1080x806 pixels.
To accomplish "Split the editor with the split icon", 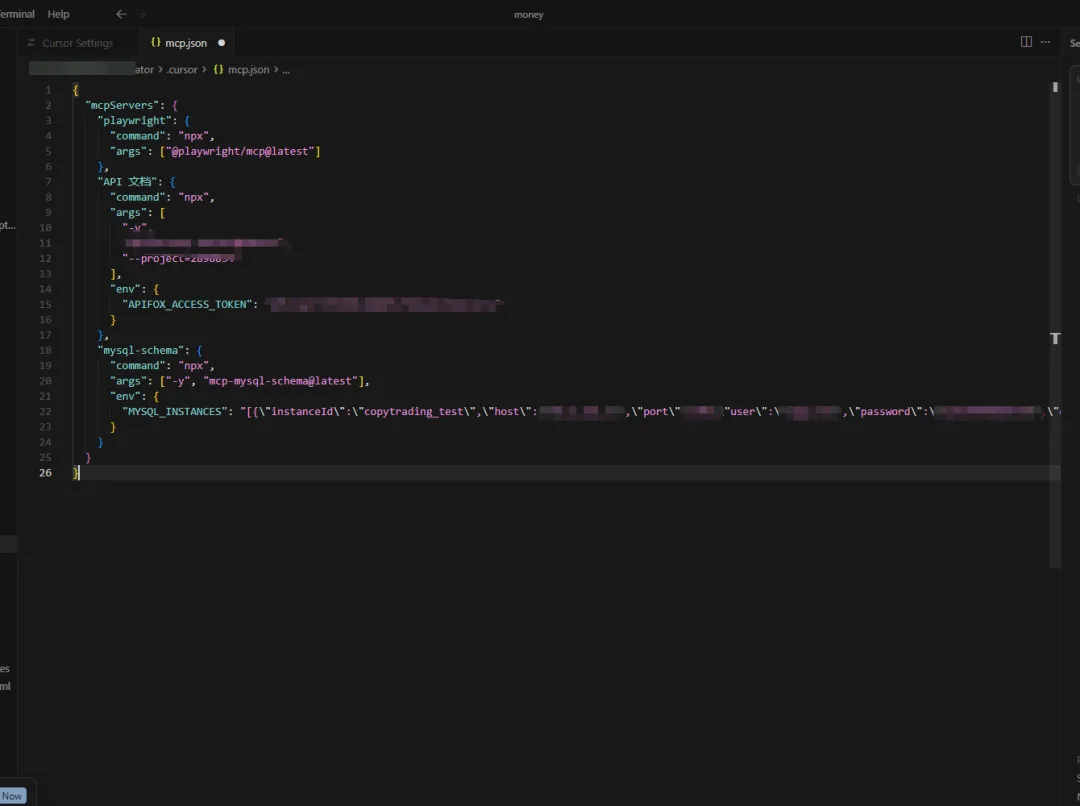I will coord(1026,42).
